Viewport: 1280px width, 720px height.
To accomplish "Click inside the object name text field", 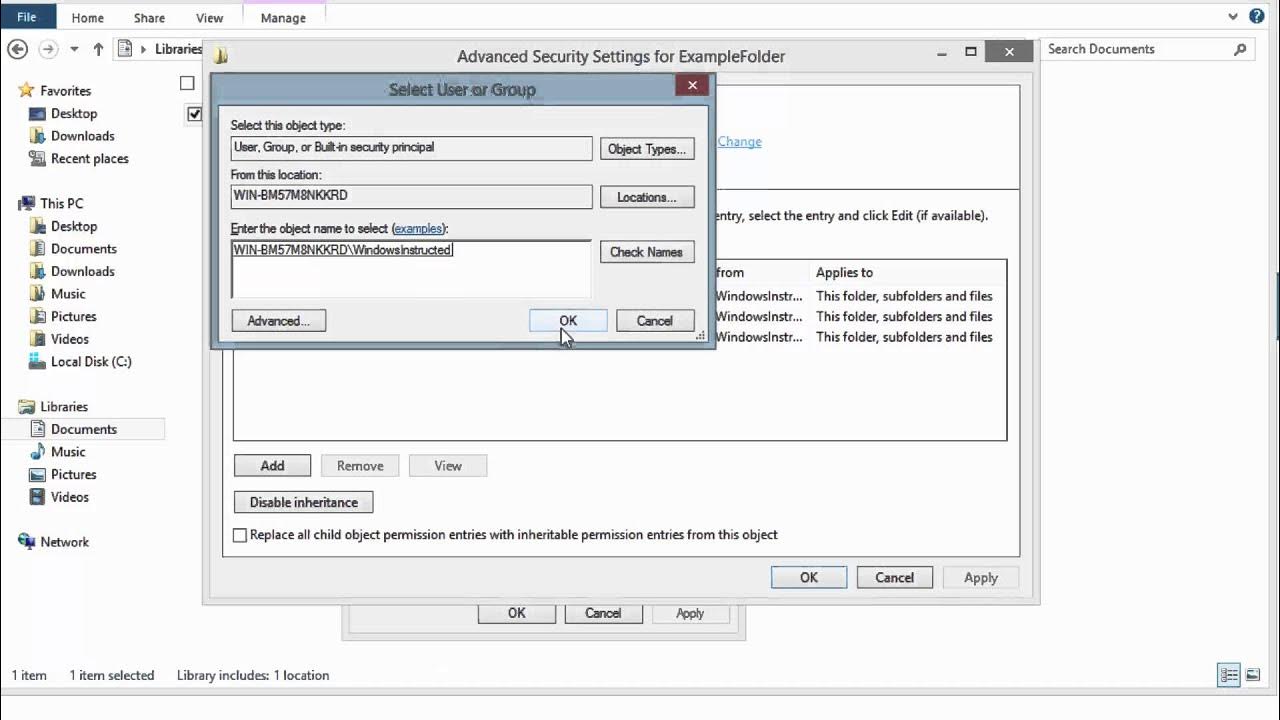I will pyautogui.click(x=411, y=268).
